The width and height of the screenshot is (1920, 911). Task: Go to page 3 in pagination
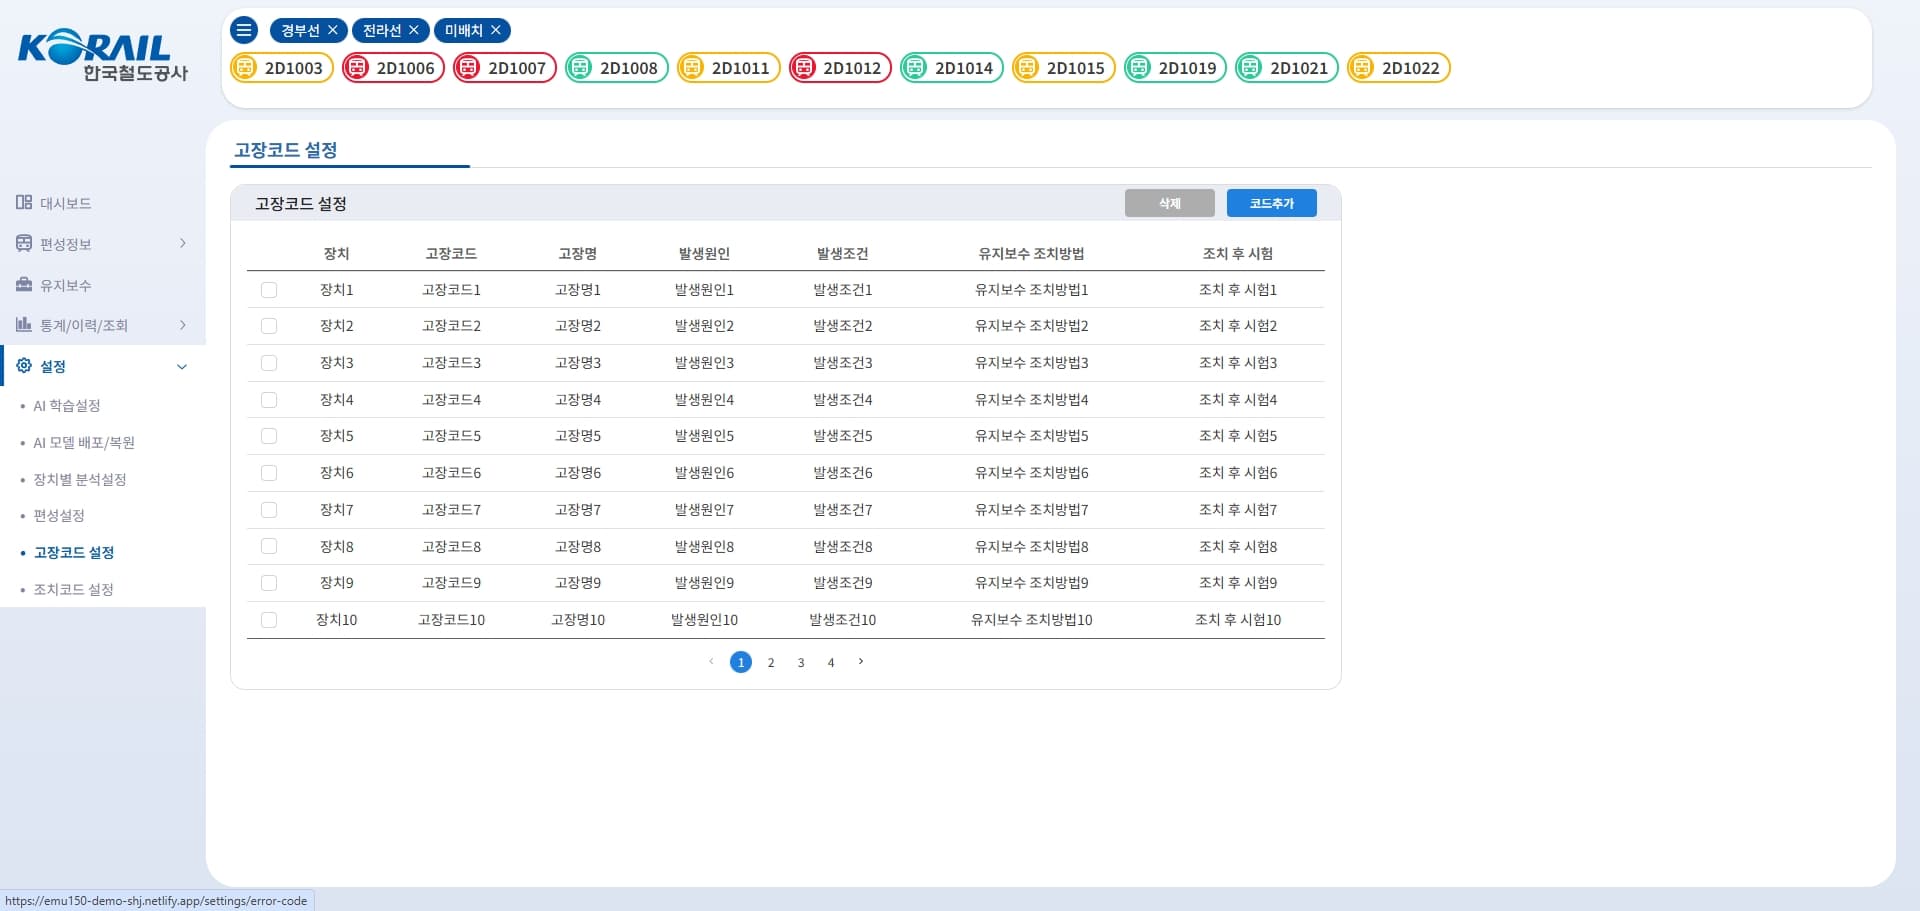[801, 663]
